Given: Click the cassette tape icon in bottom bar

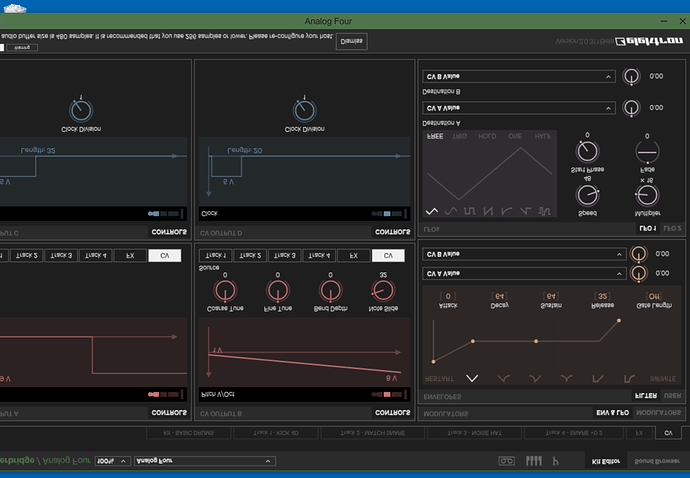Looking at the screenshot, I should (506, 461).
